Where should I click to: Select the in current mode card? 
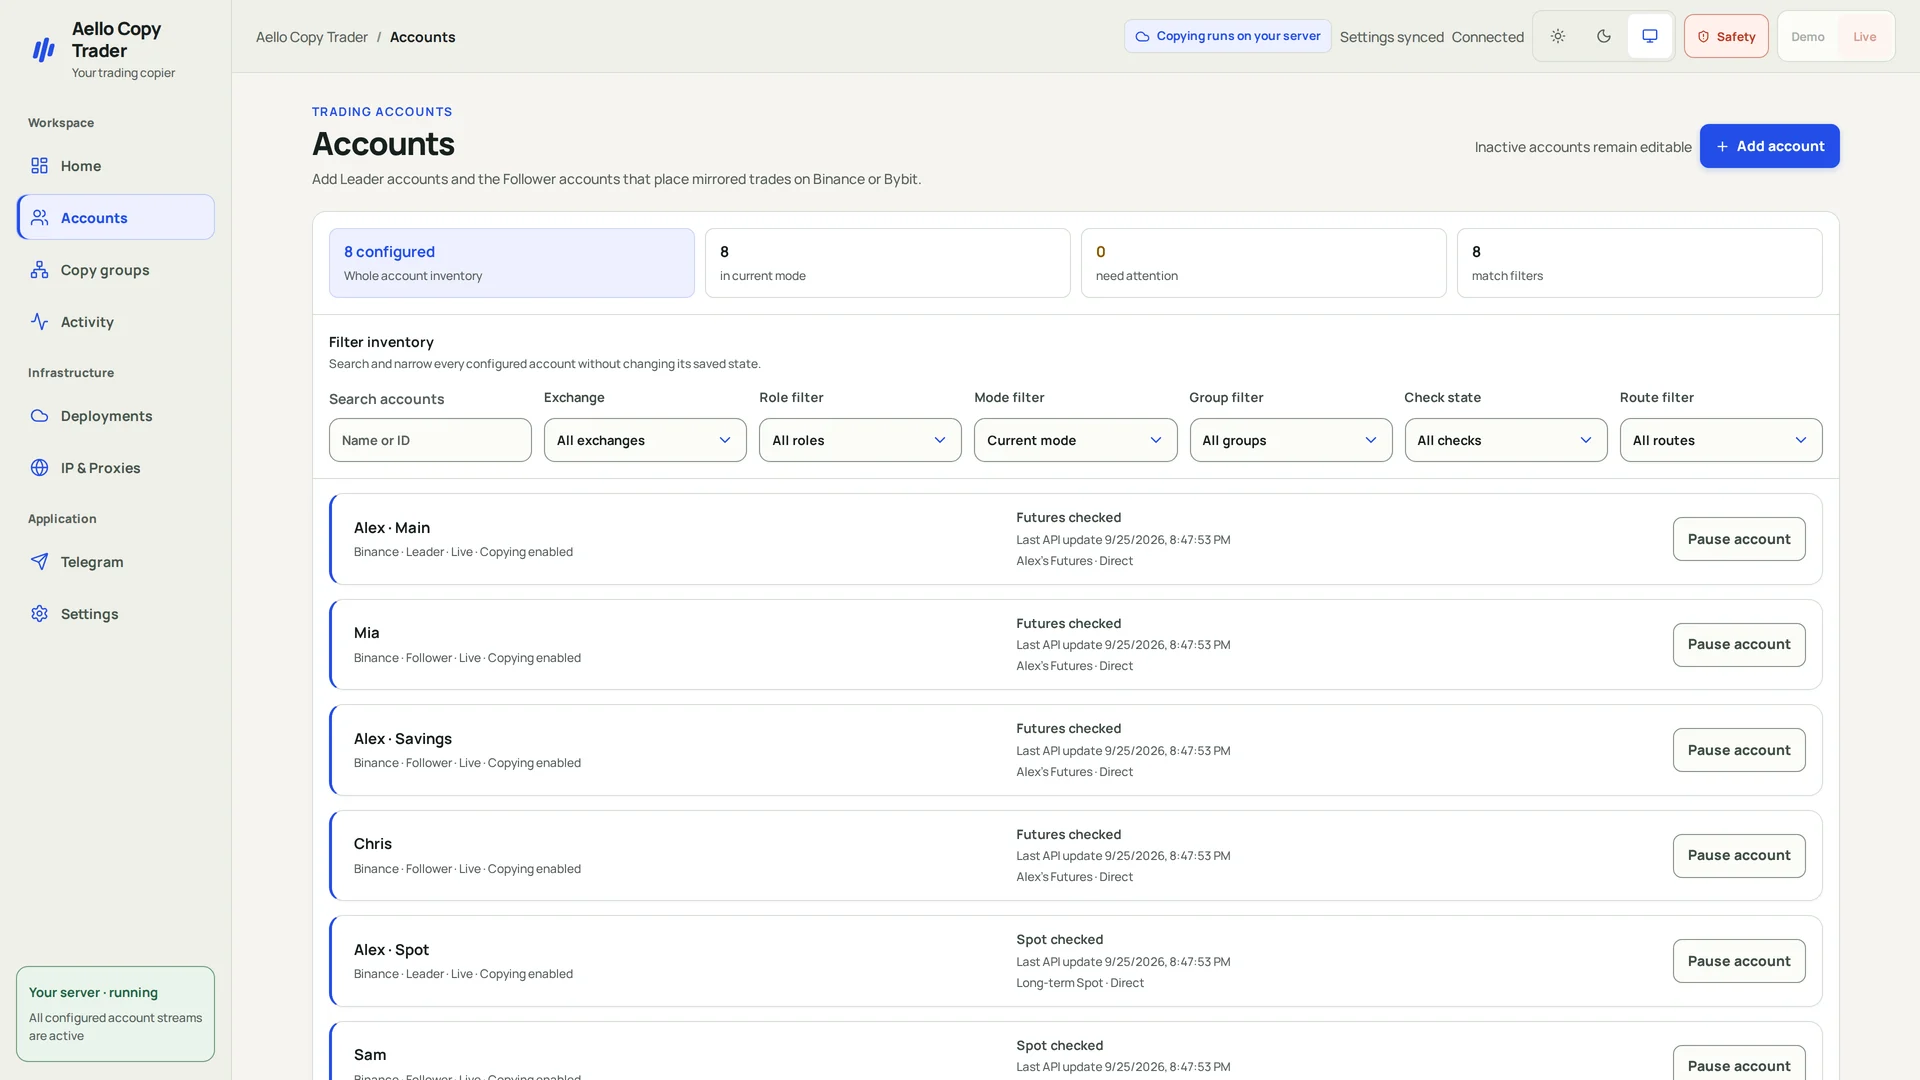tap(888, 263)
